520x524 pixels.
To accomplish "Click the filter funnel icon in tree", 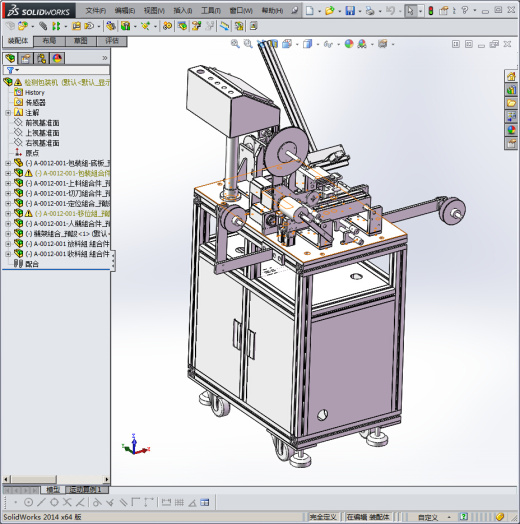I will tap(10, 70).
